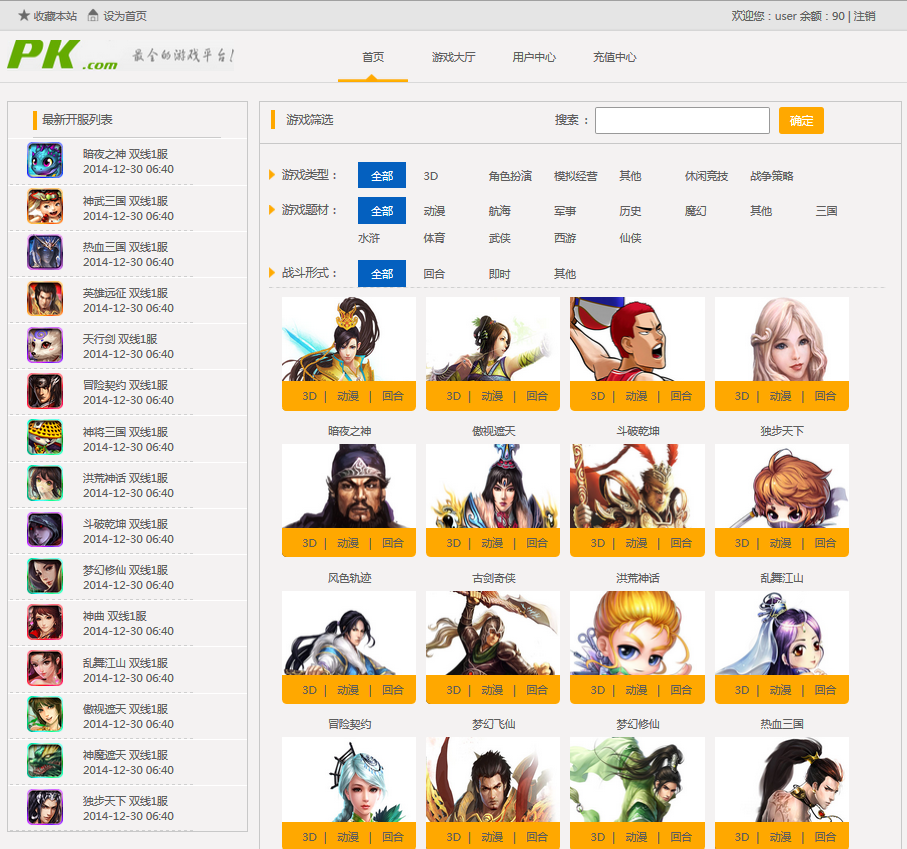The width and height of the screenshot is (907, 849).
Task: Click the 神曲 双线1服 server entry text
Action: point(115,616)
